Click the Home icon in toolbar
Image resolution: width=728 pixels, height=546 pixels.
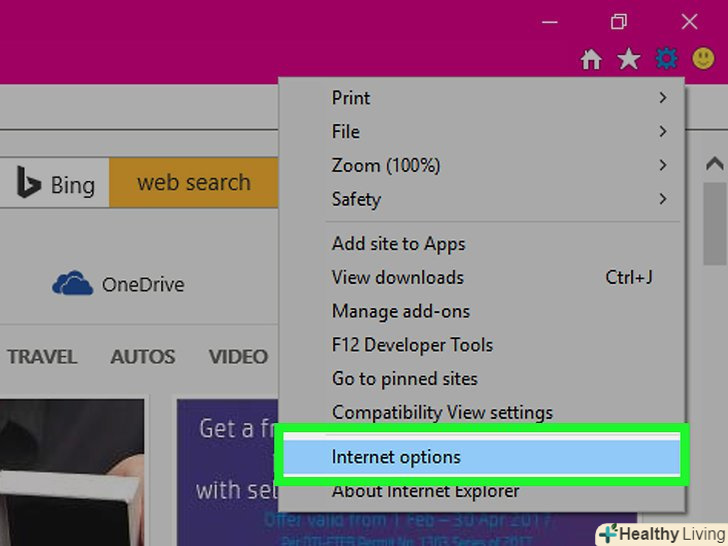pyautogui.click(x=591, y=59)
